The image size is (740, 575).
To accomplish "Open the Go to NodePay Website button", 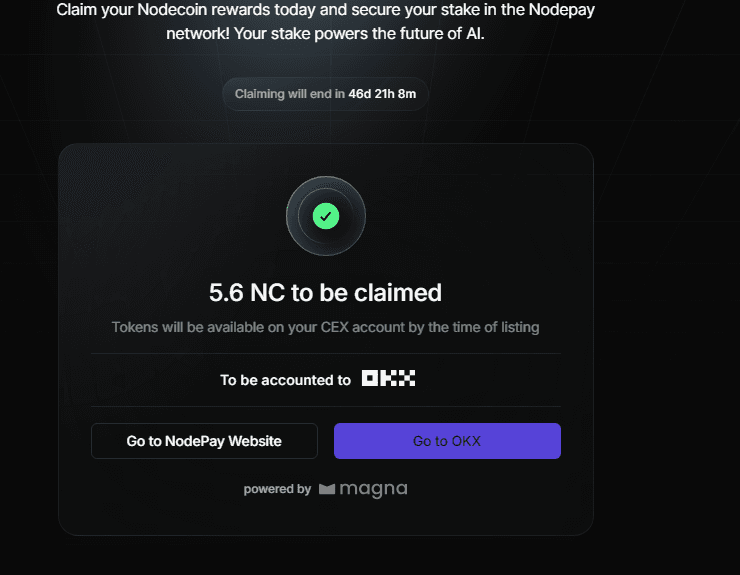I will click(204, 441).
